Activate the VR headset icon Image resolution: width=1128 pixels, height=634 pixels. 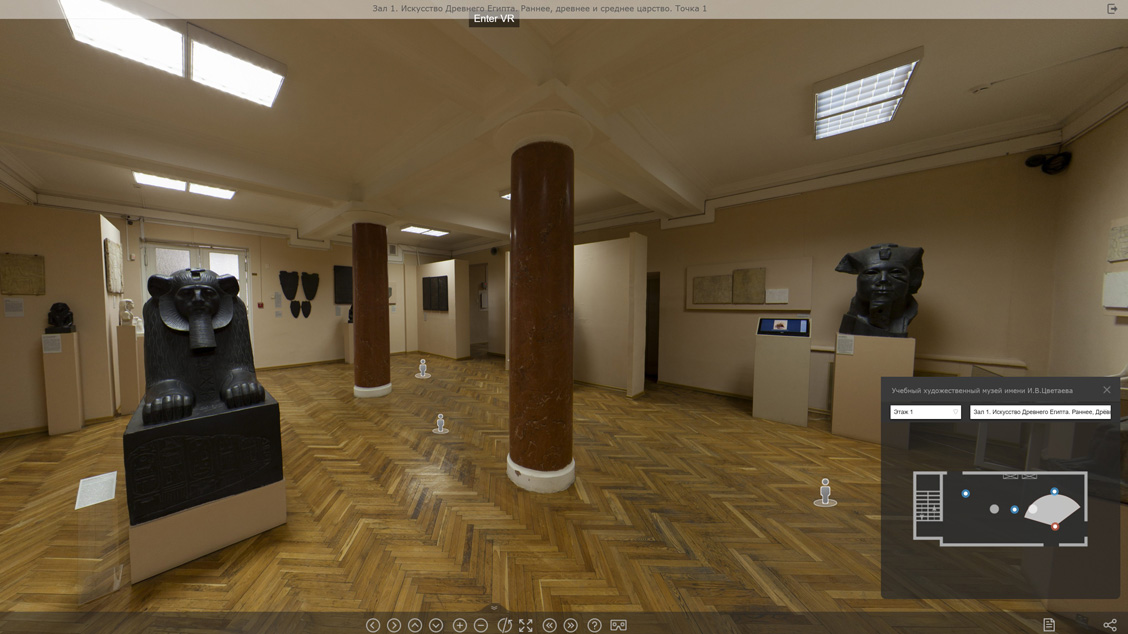click(x=618, y=625)
